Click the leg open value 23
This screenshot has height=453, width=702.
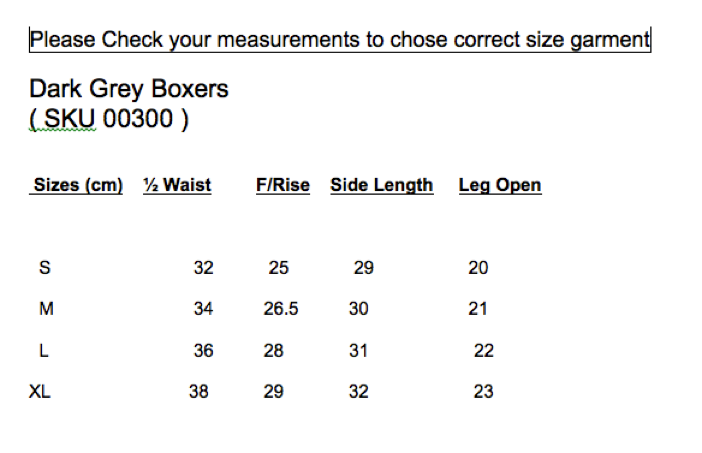pyautogui.click(x=483, y=392)
